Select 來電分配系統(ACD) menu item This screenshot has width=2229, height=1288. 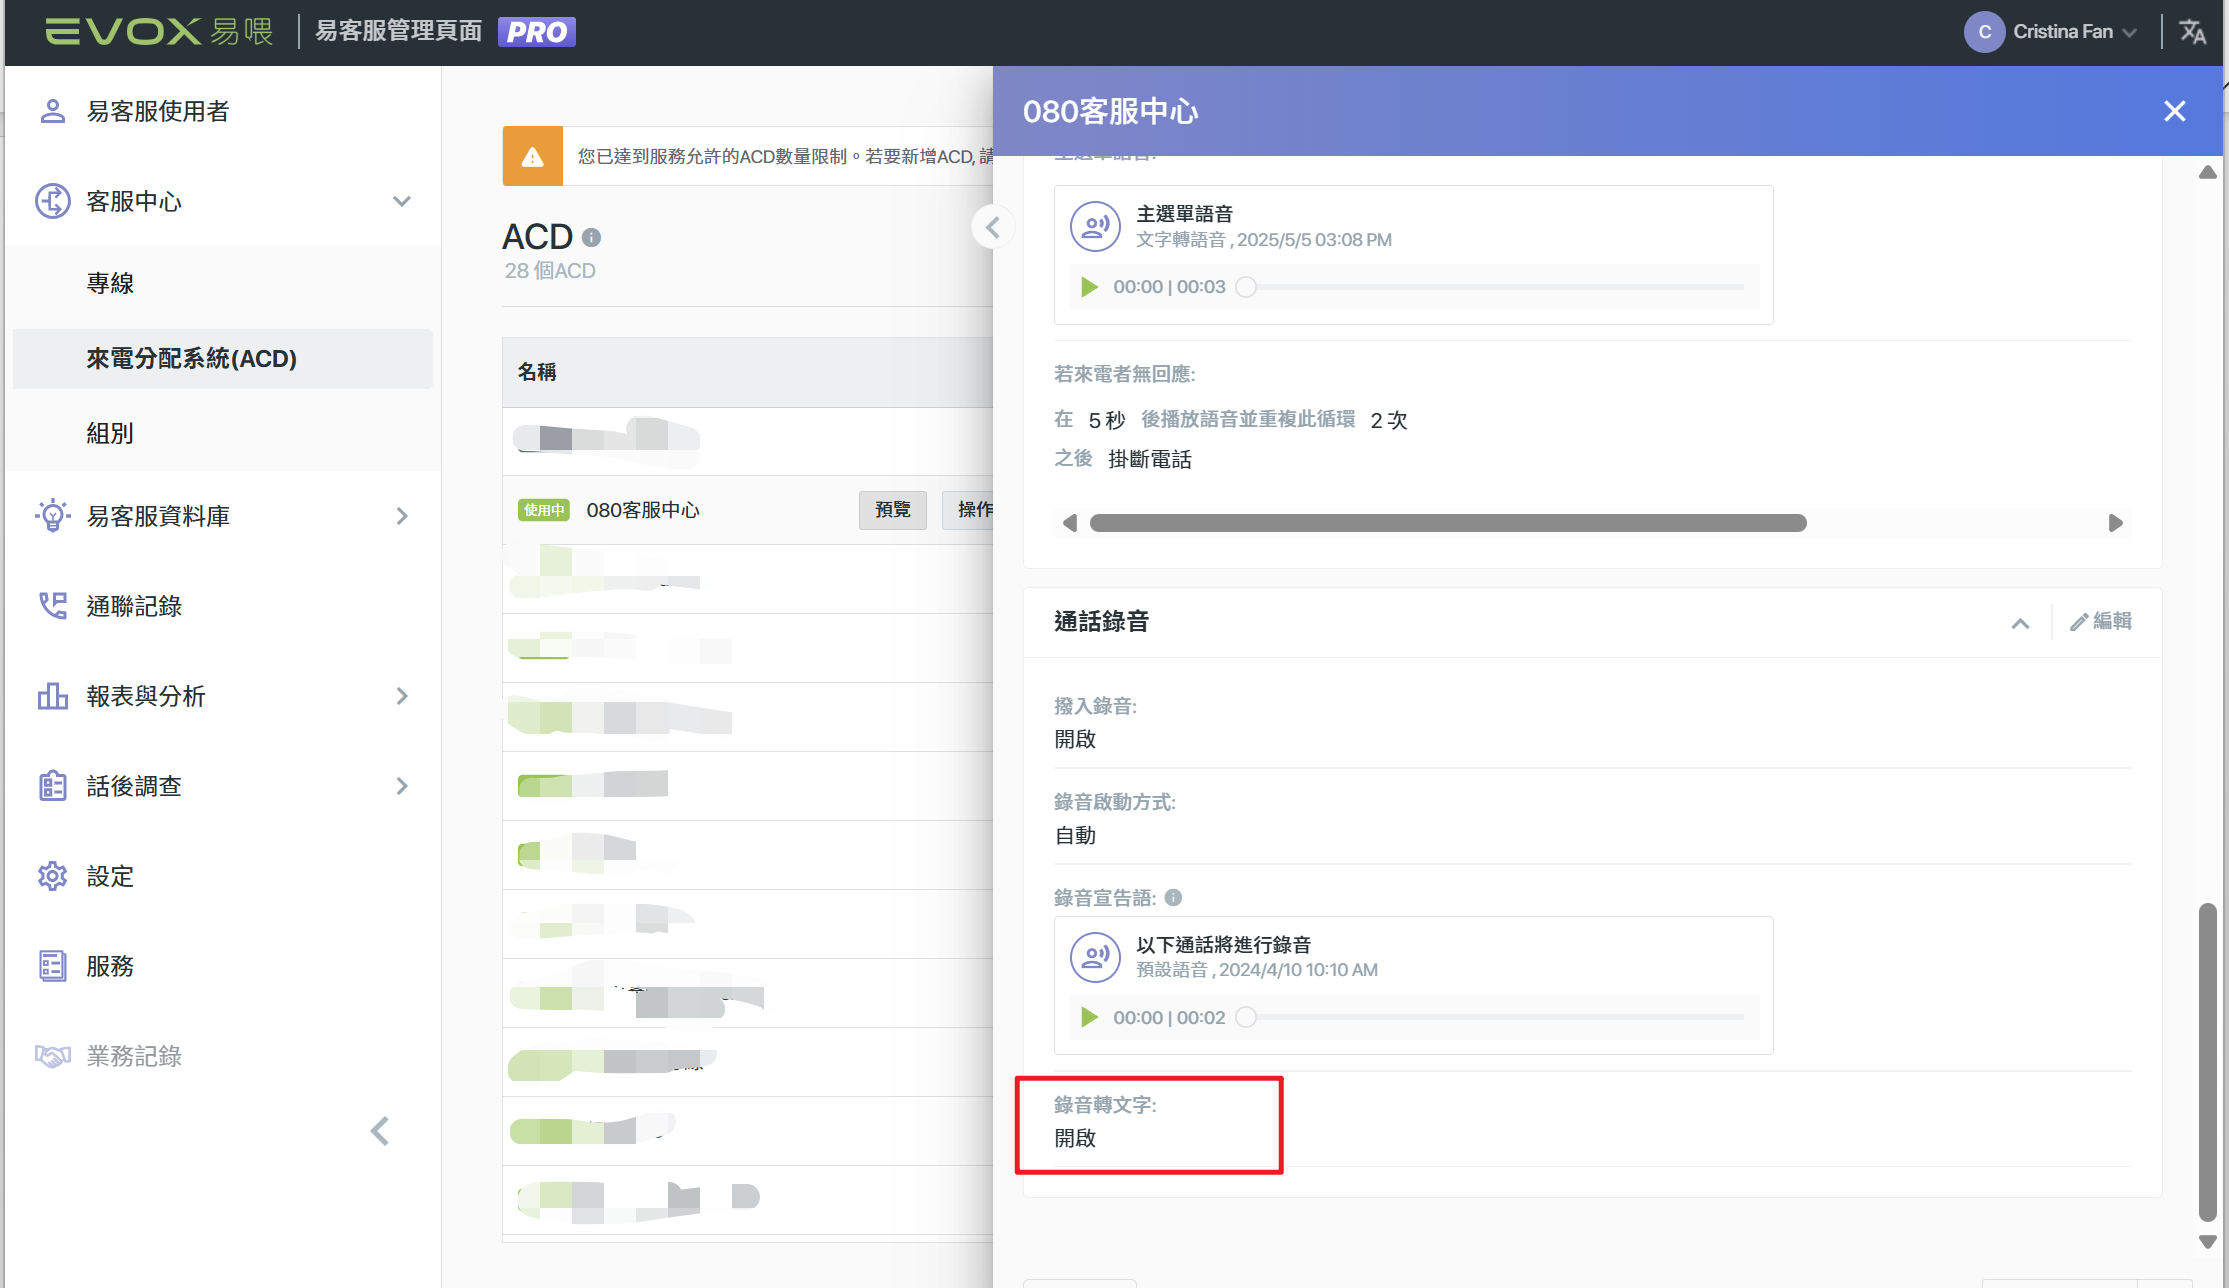222,358
